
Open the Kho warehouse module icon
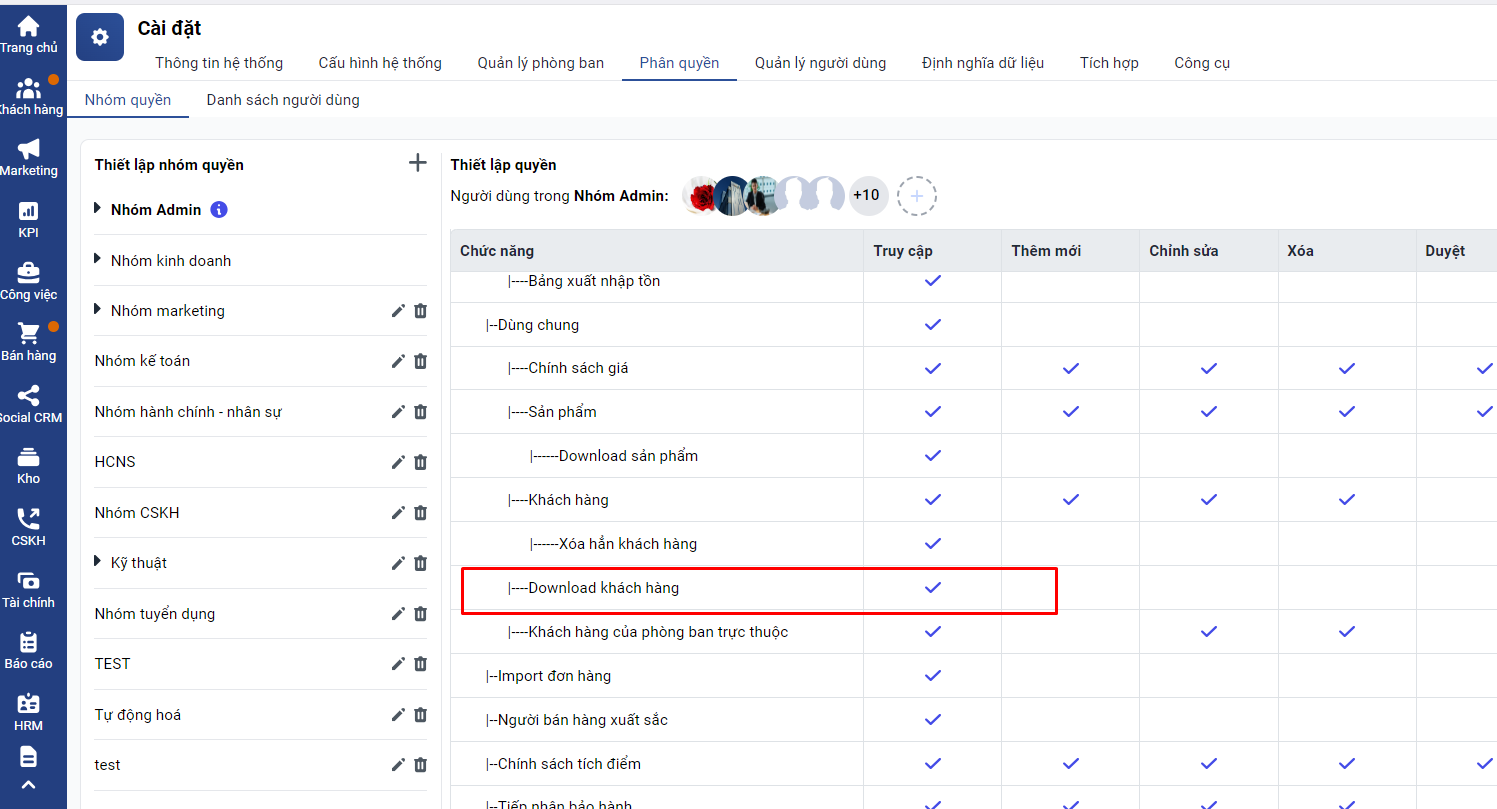(x=29, y=458)
